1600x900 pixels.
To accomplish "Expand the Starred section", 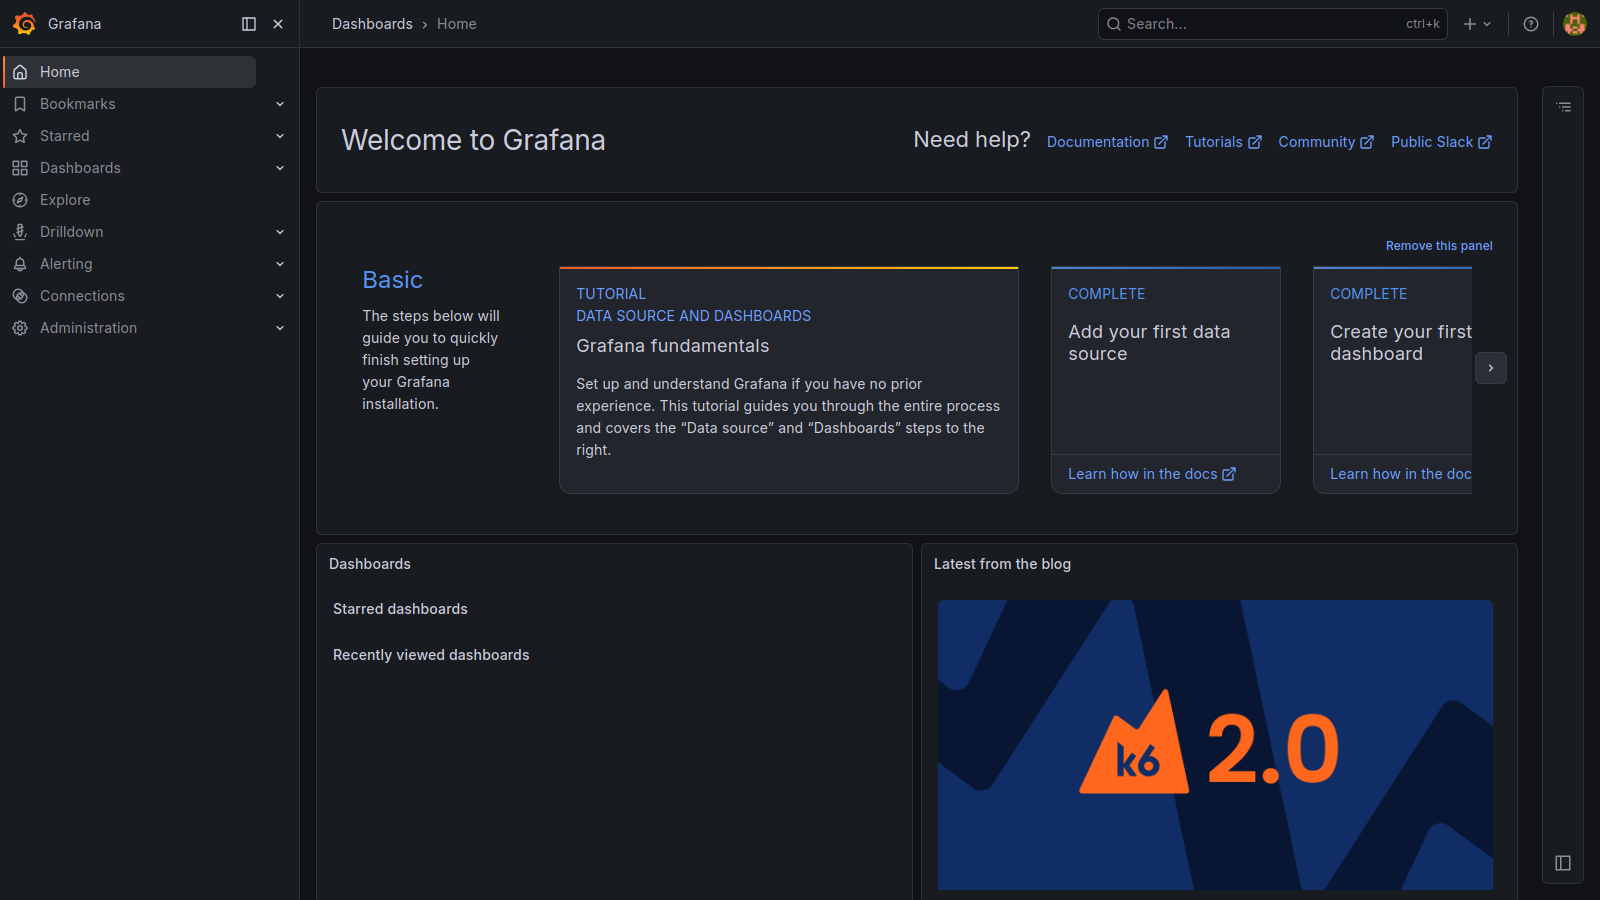I will coord(280,136).
